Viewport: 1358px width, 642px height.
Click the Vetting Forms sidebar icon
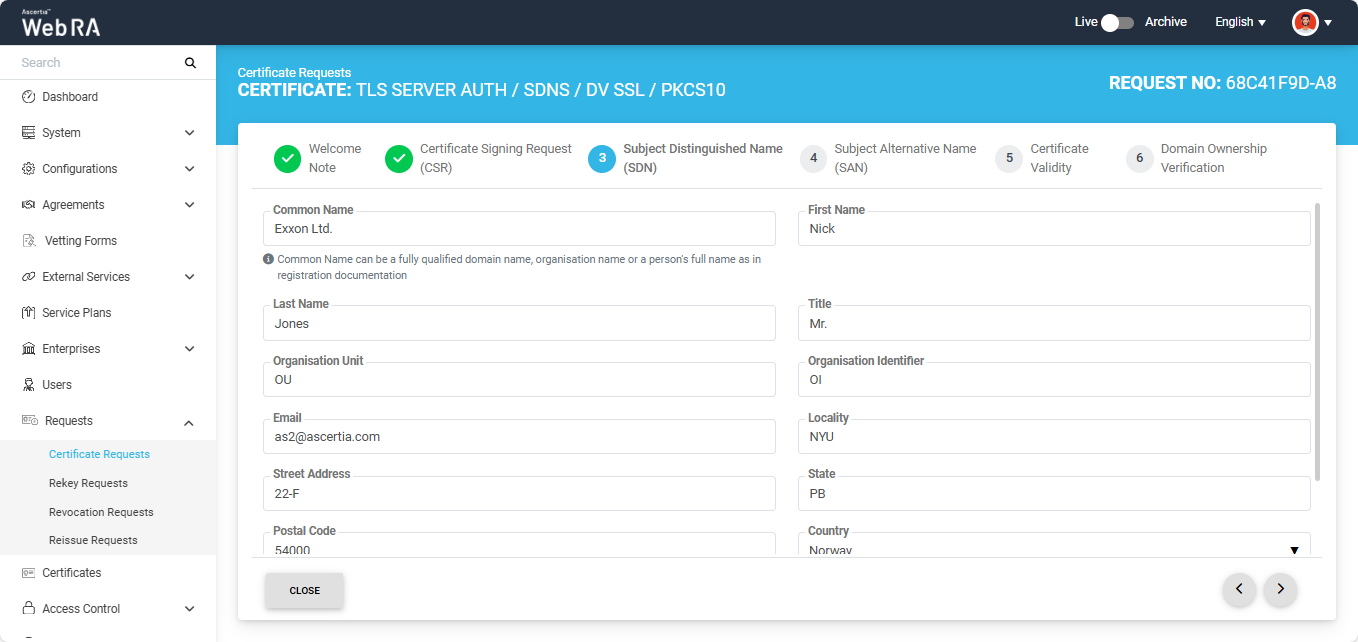[x=29, y=241]
